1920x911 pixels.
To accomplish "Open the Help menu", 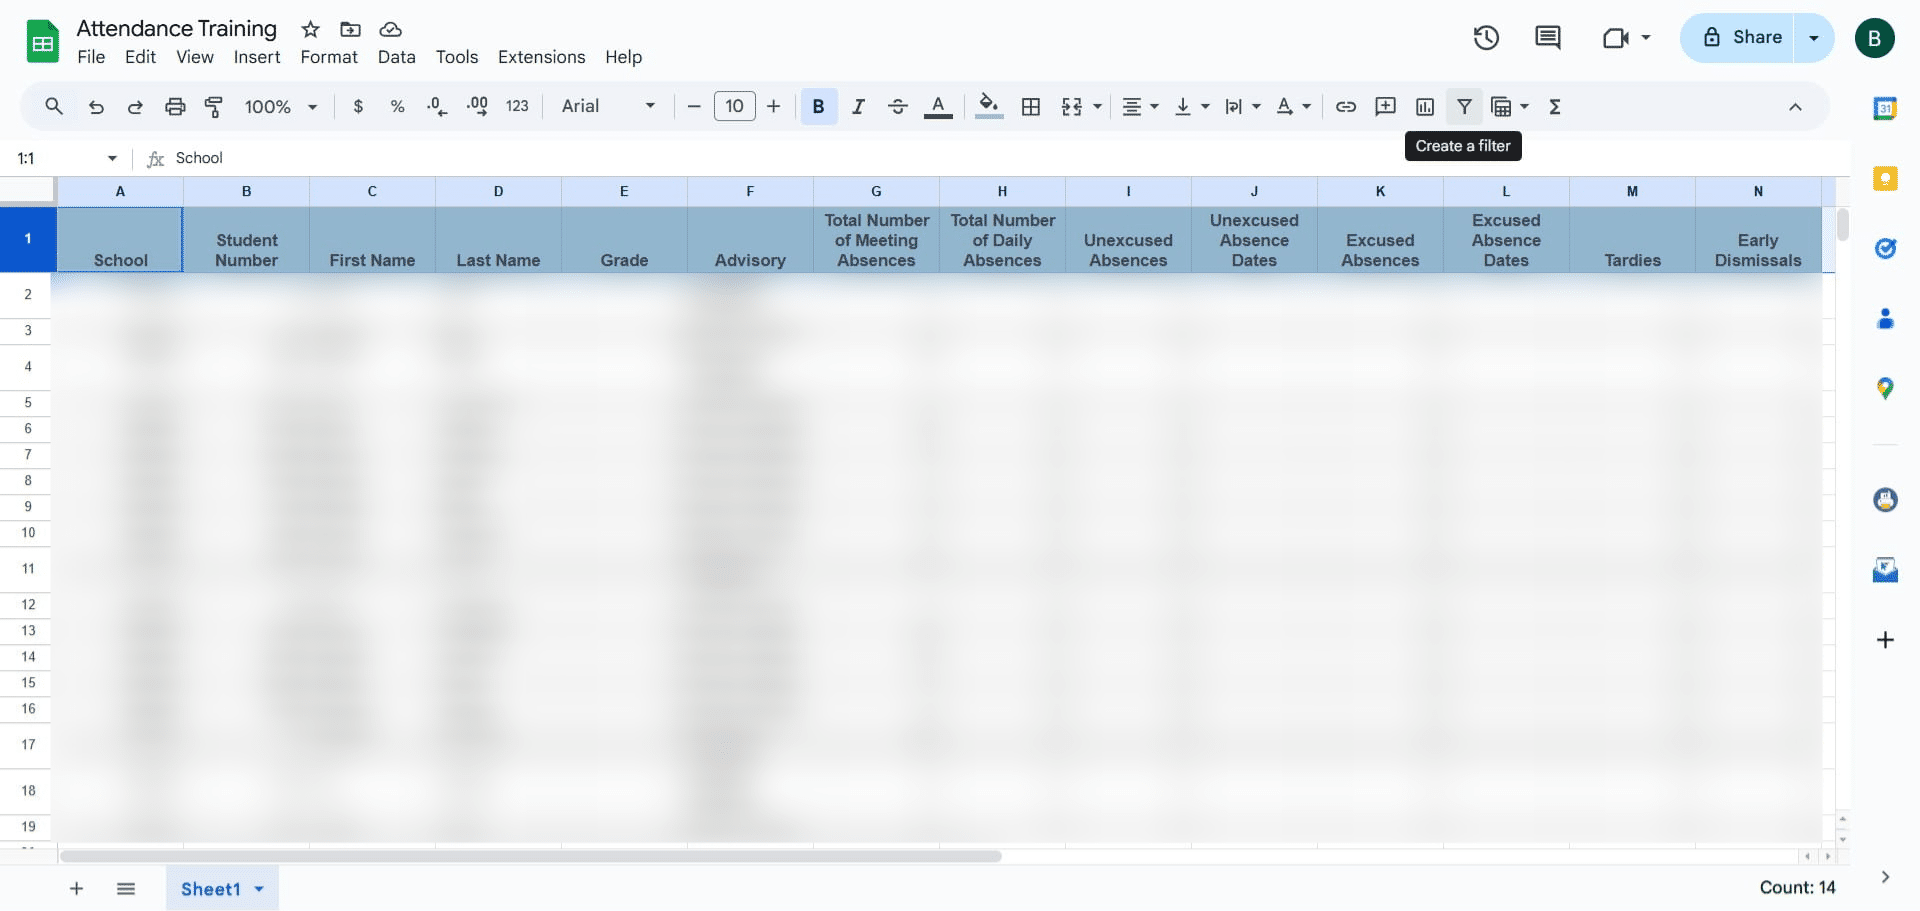I will 623,57.
